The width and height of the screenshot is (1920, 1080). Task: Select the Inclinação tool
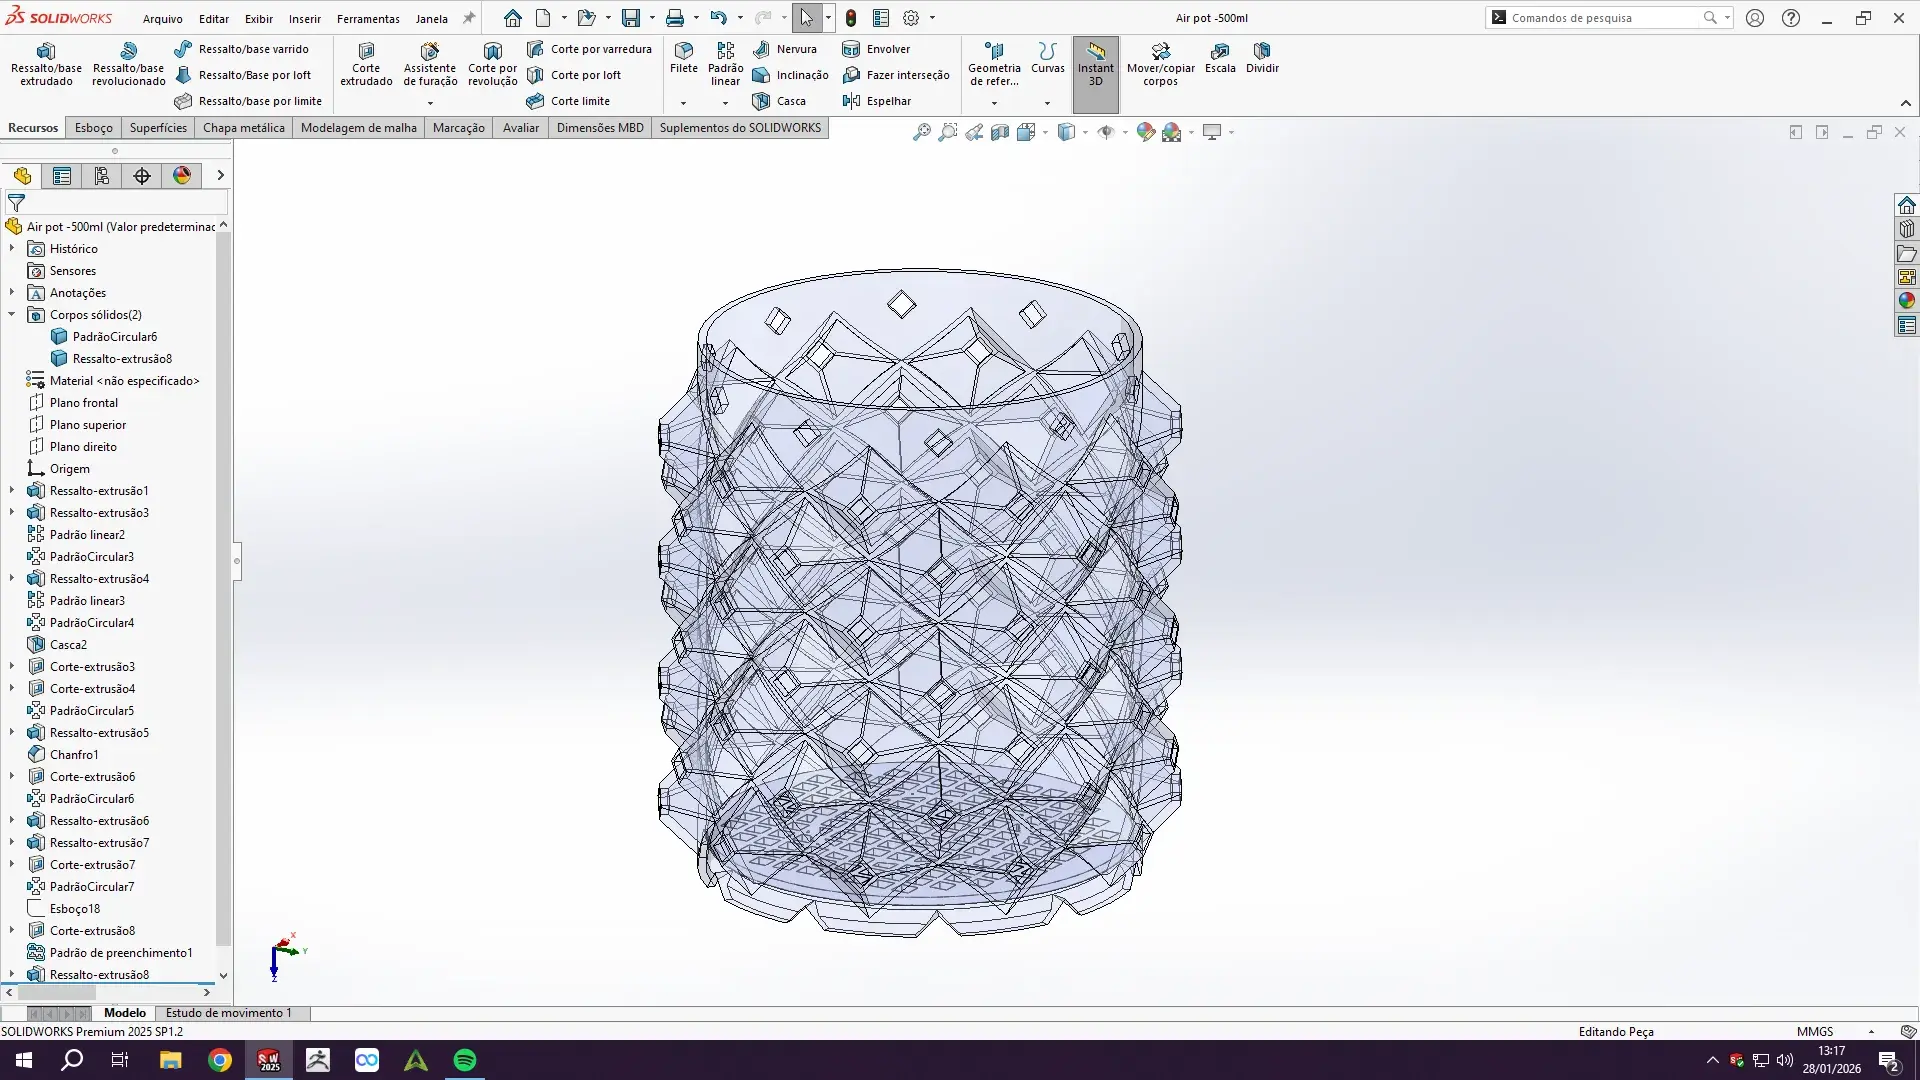click(791, 75)
